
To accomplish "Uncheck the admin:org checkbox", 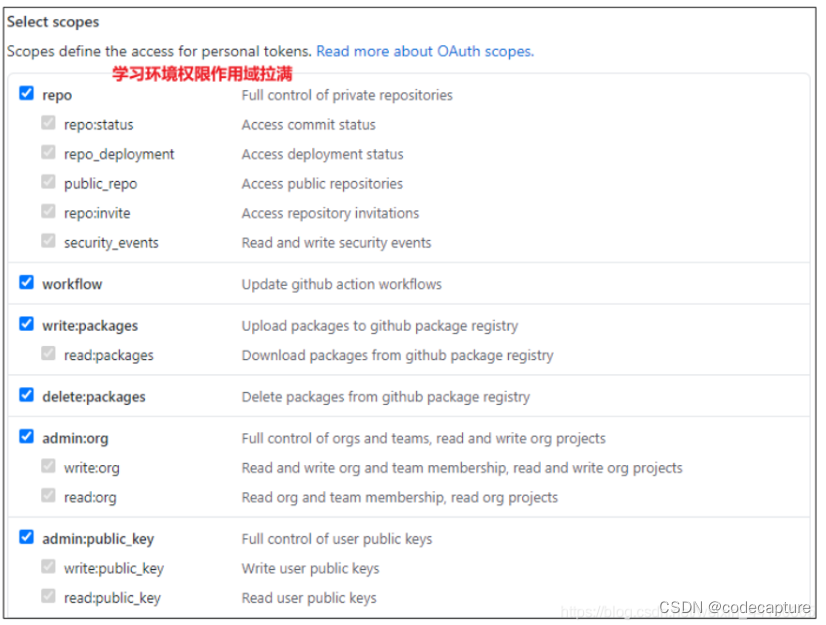I will tap(26, 436).
